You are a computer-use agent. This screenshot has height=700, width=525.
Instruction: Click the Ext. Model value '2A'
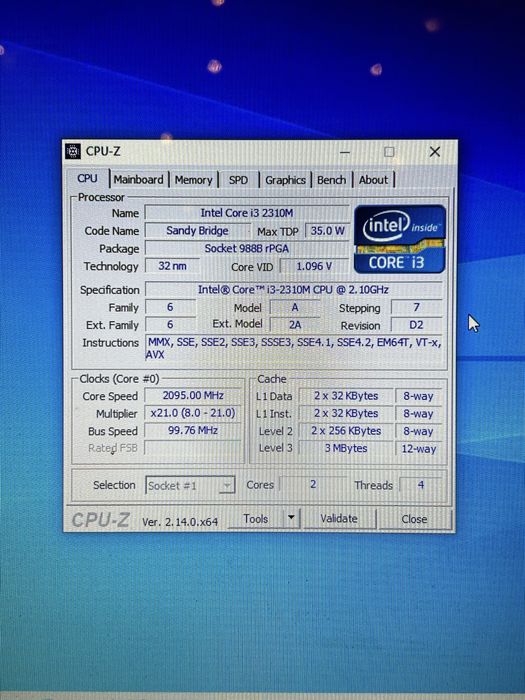click(295, 325)
